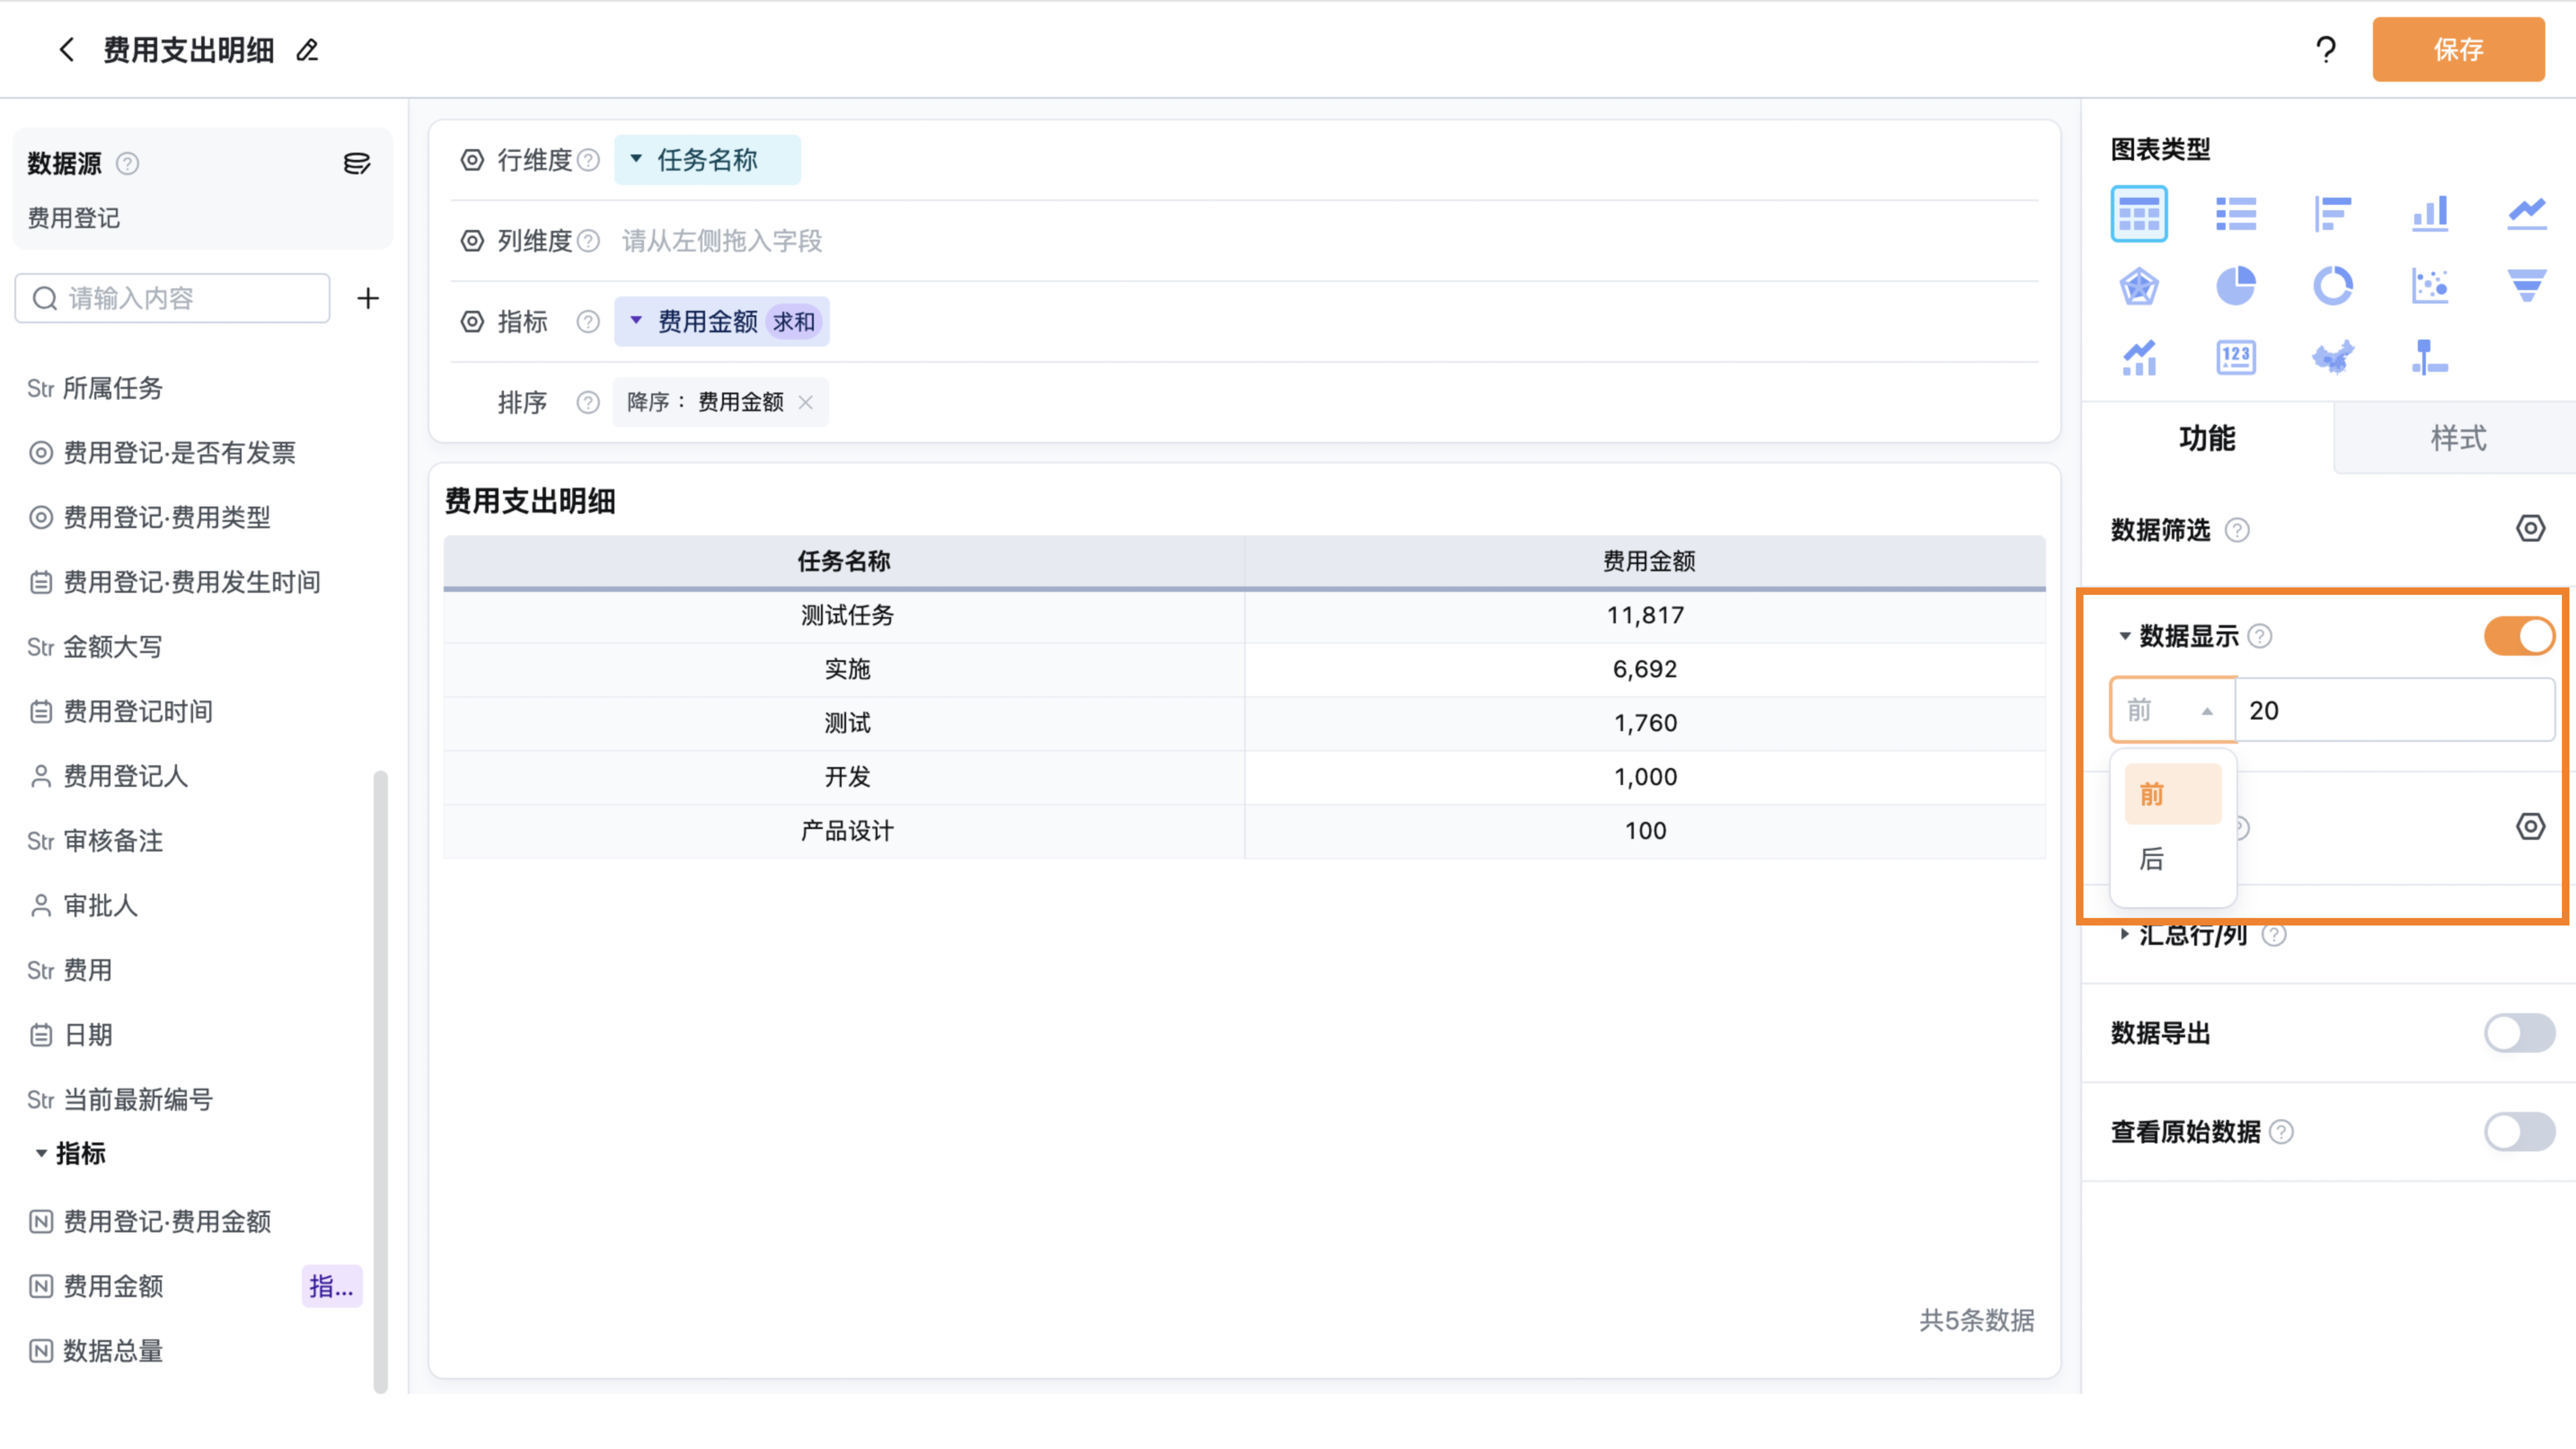
Task: Open the 任务名称 dimension dropdown arrow
Action: (636, 159)
